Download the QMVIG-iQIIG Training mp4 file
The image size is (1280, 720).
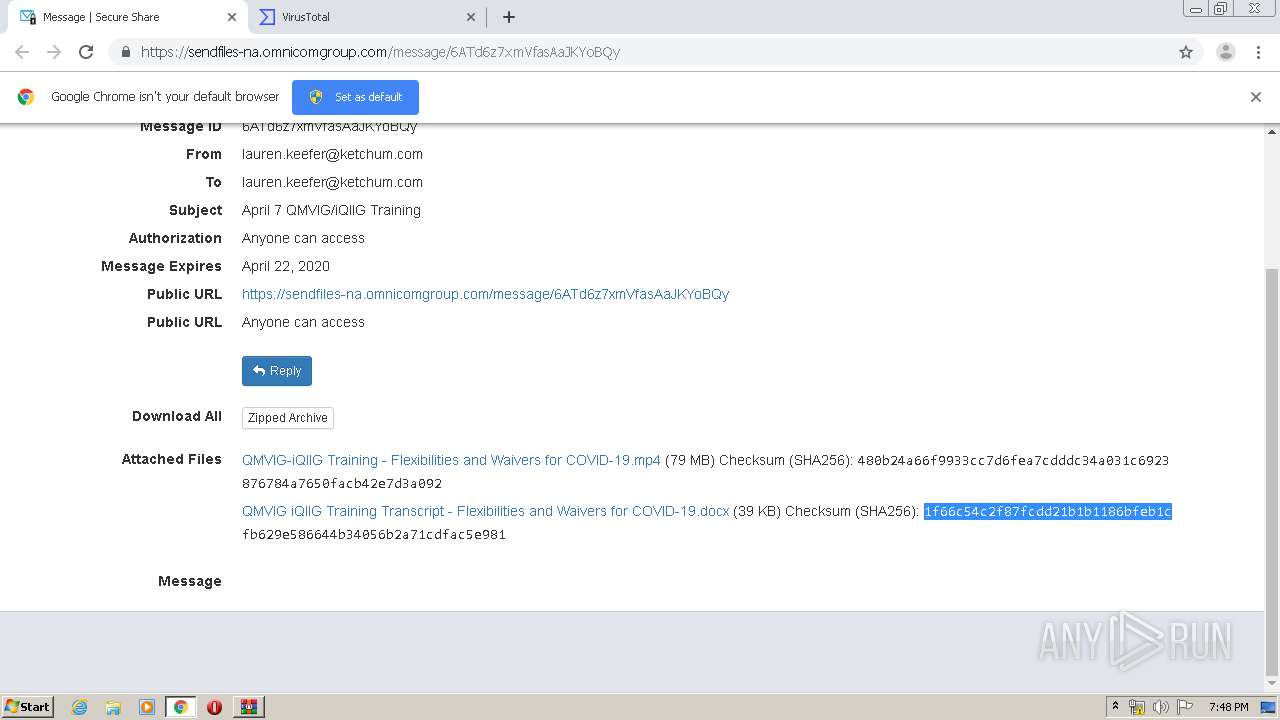tap(451, 460)
